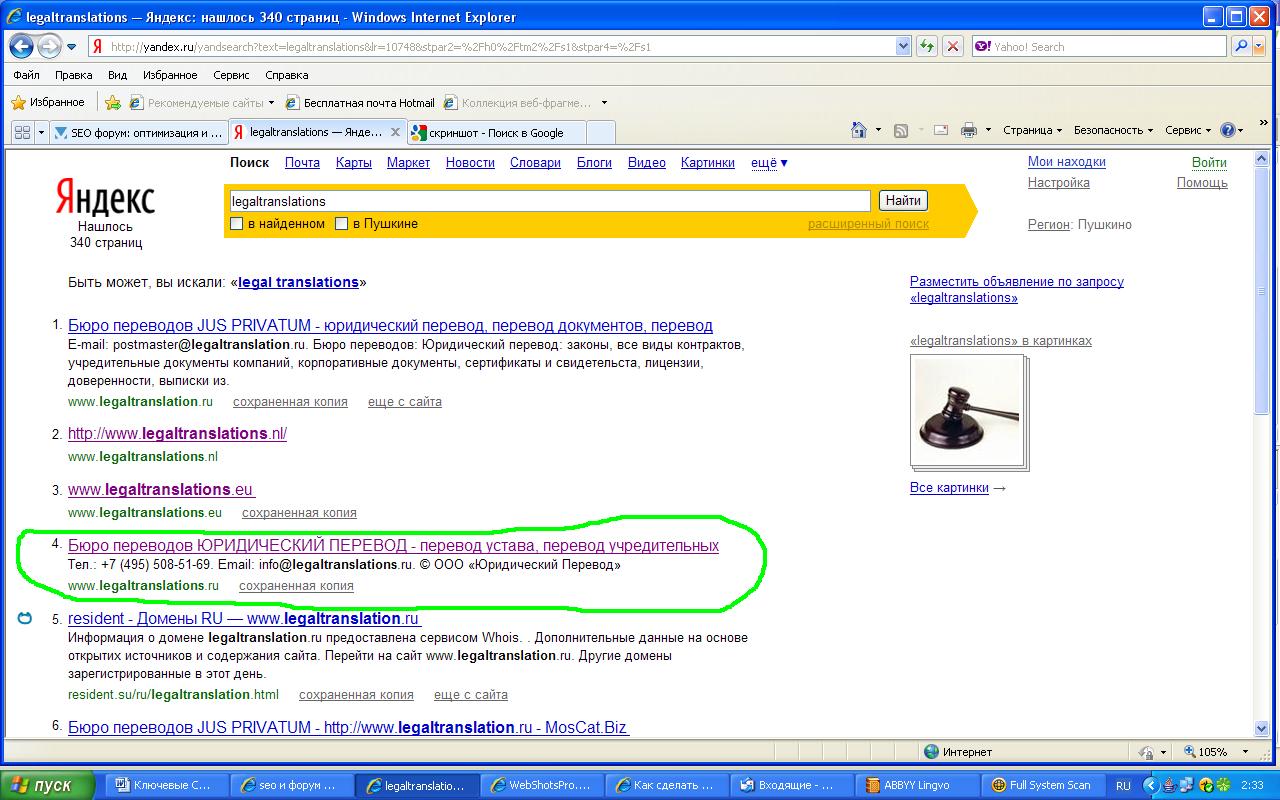
Task: Click the blue icon beside result 5
Action: (25, 619)
